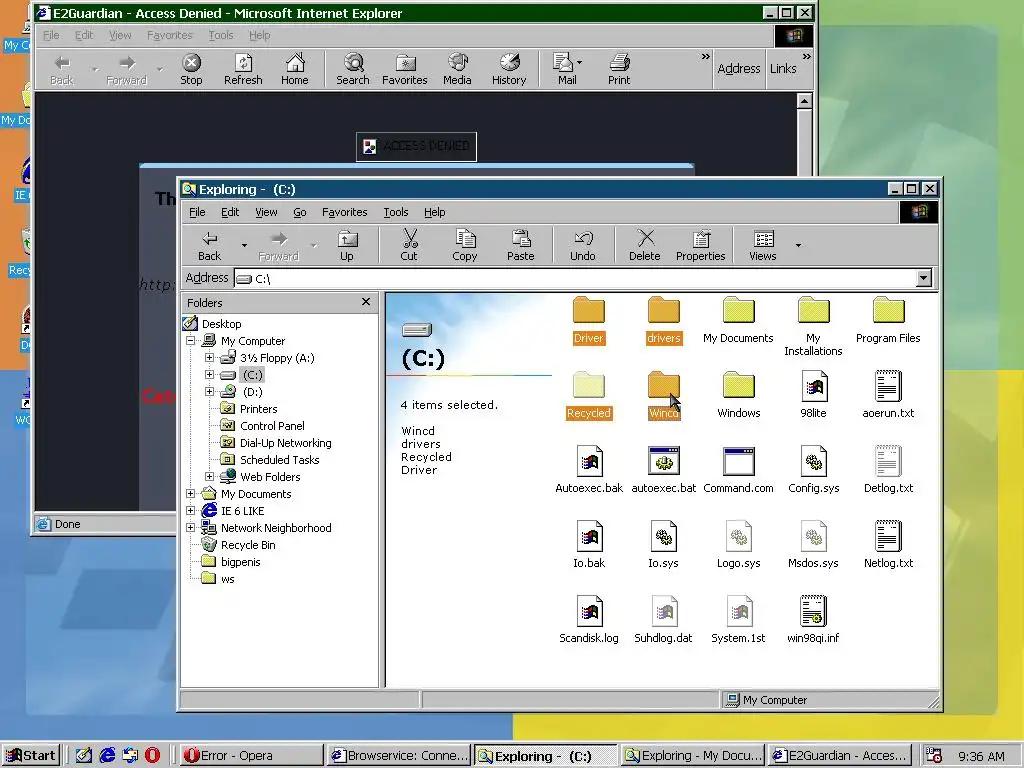Viewport: 1024px width, 768px height.
Task: Delete the selected items via toolbar
Action: pyautogui.click(x=645, y=245)
